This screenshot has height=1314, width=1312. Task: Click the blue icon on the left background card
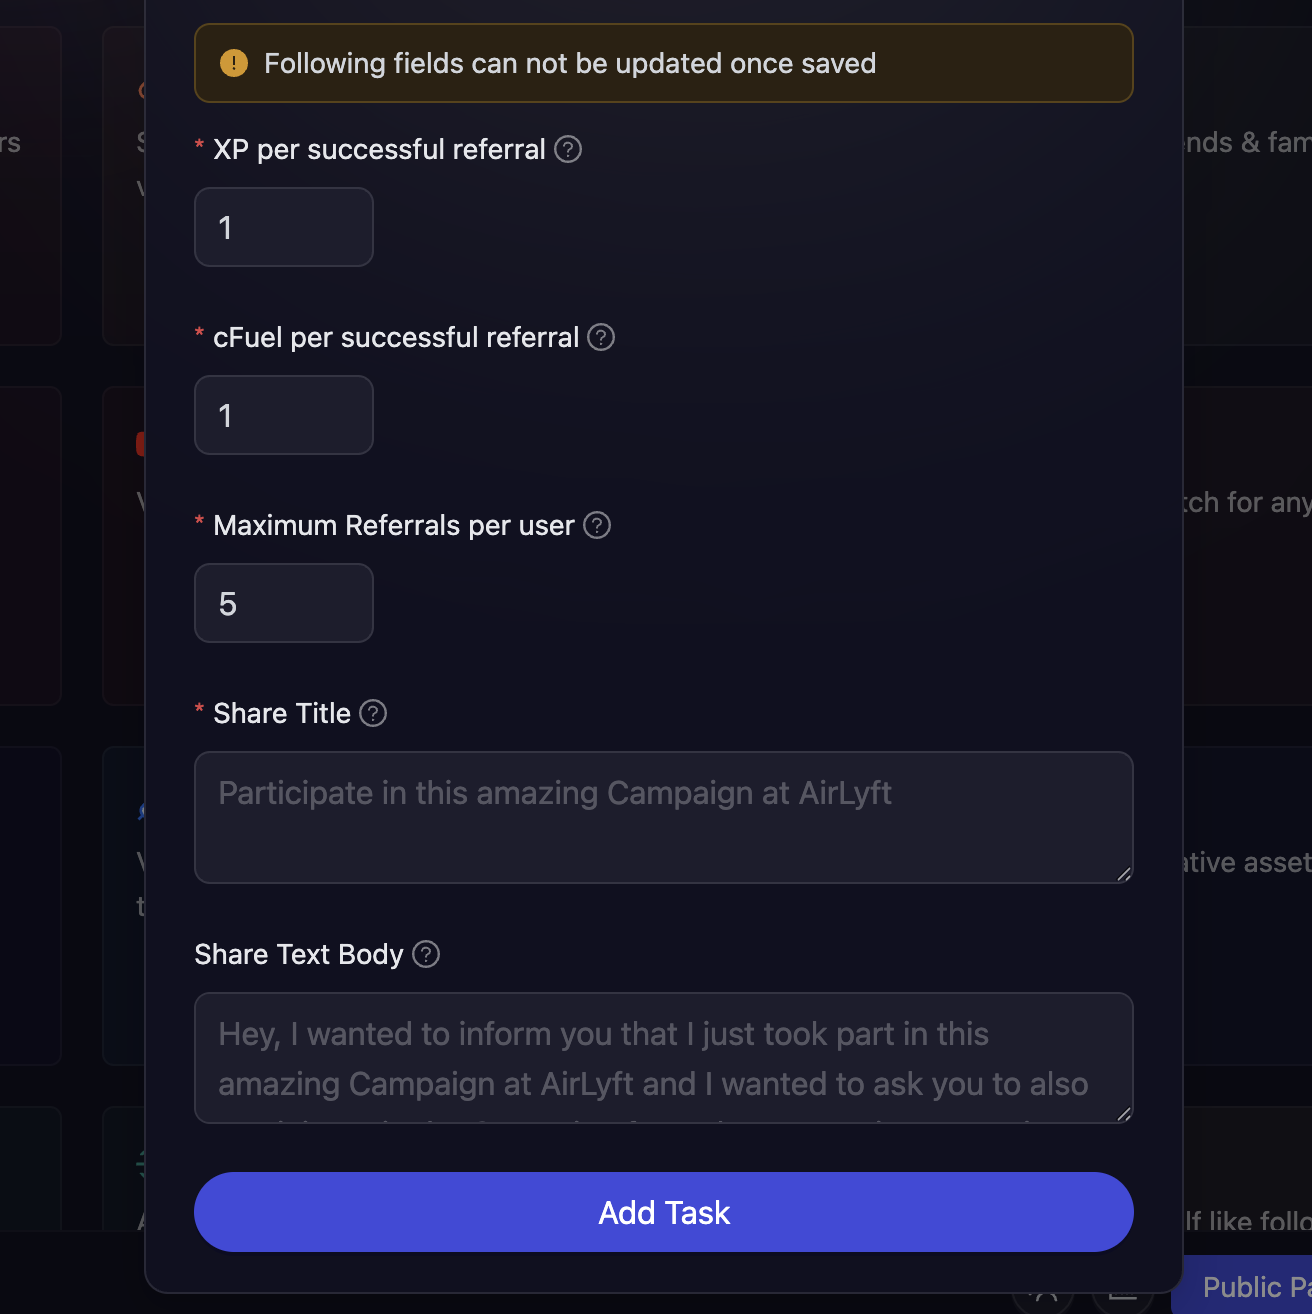click(141, 810)
